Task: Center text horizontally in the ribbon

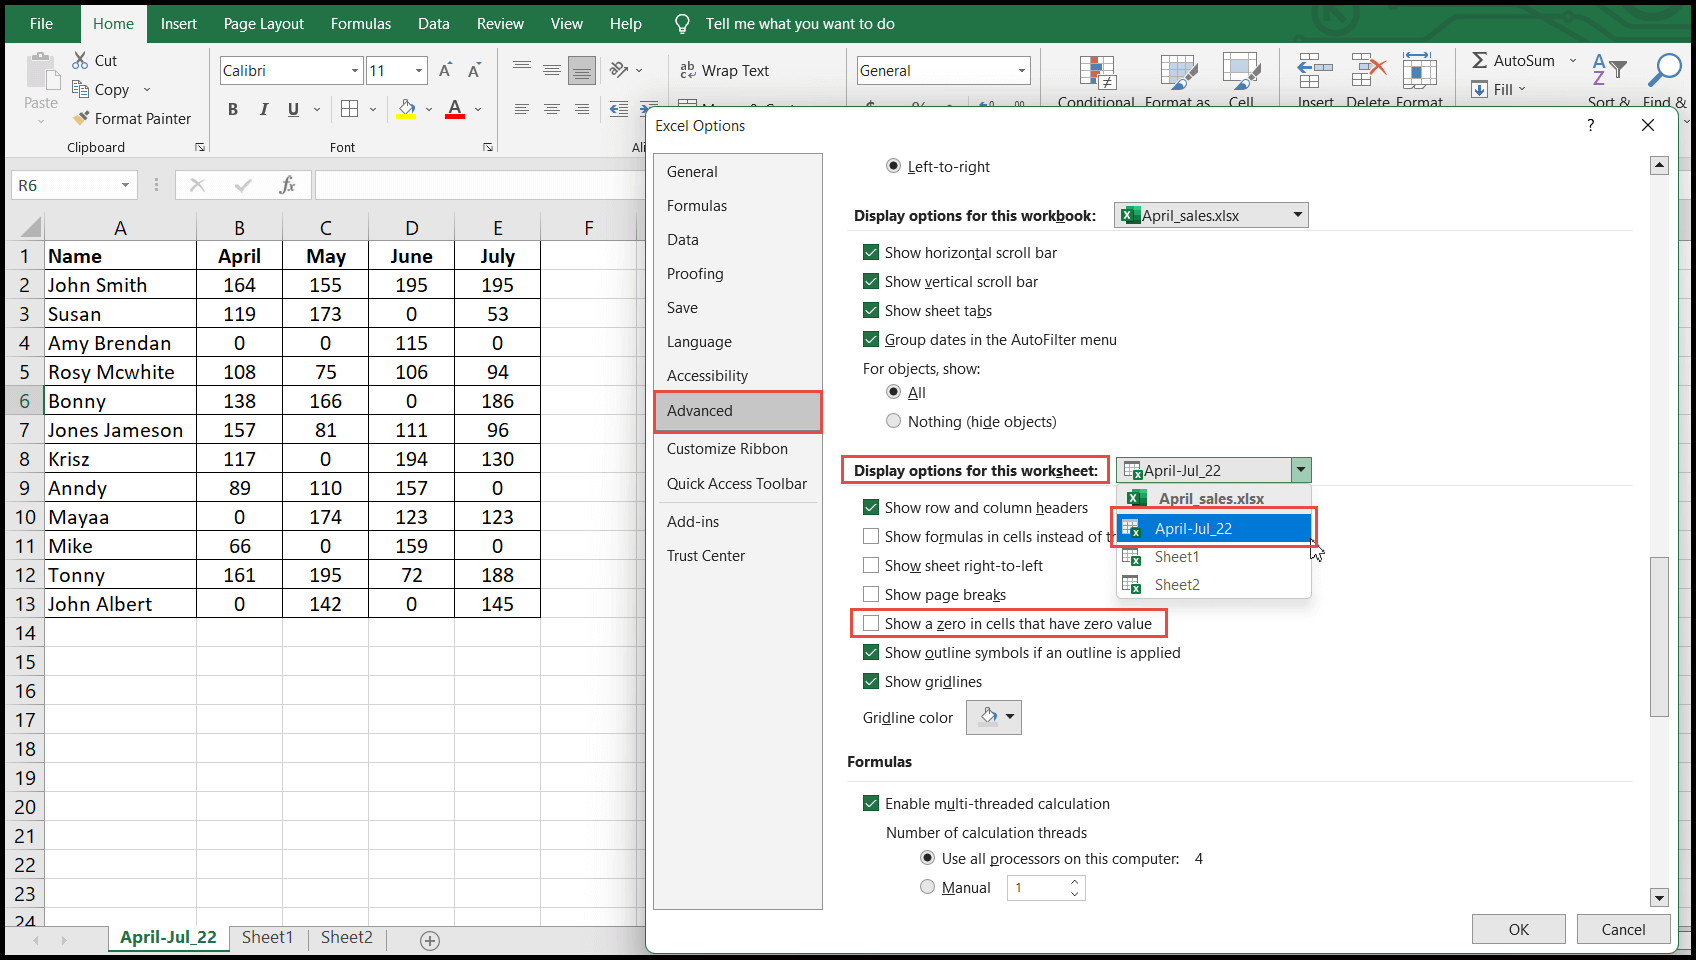Action: (552, 109)
